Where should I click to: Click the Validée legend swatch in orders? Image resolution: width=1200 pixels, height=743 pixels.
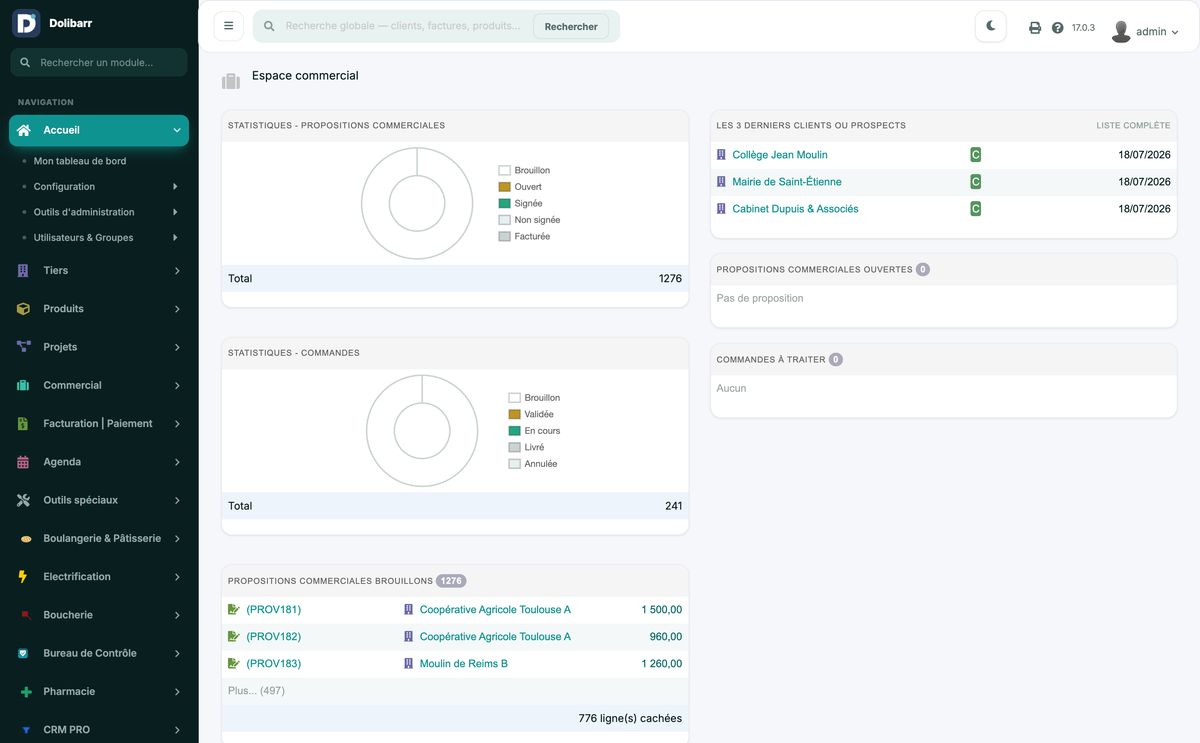pyautogui.click(x=514, y=414)
